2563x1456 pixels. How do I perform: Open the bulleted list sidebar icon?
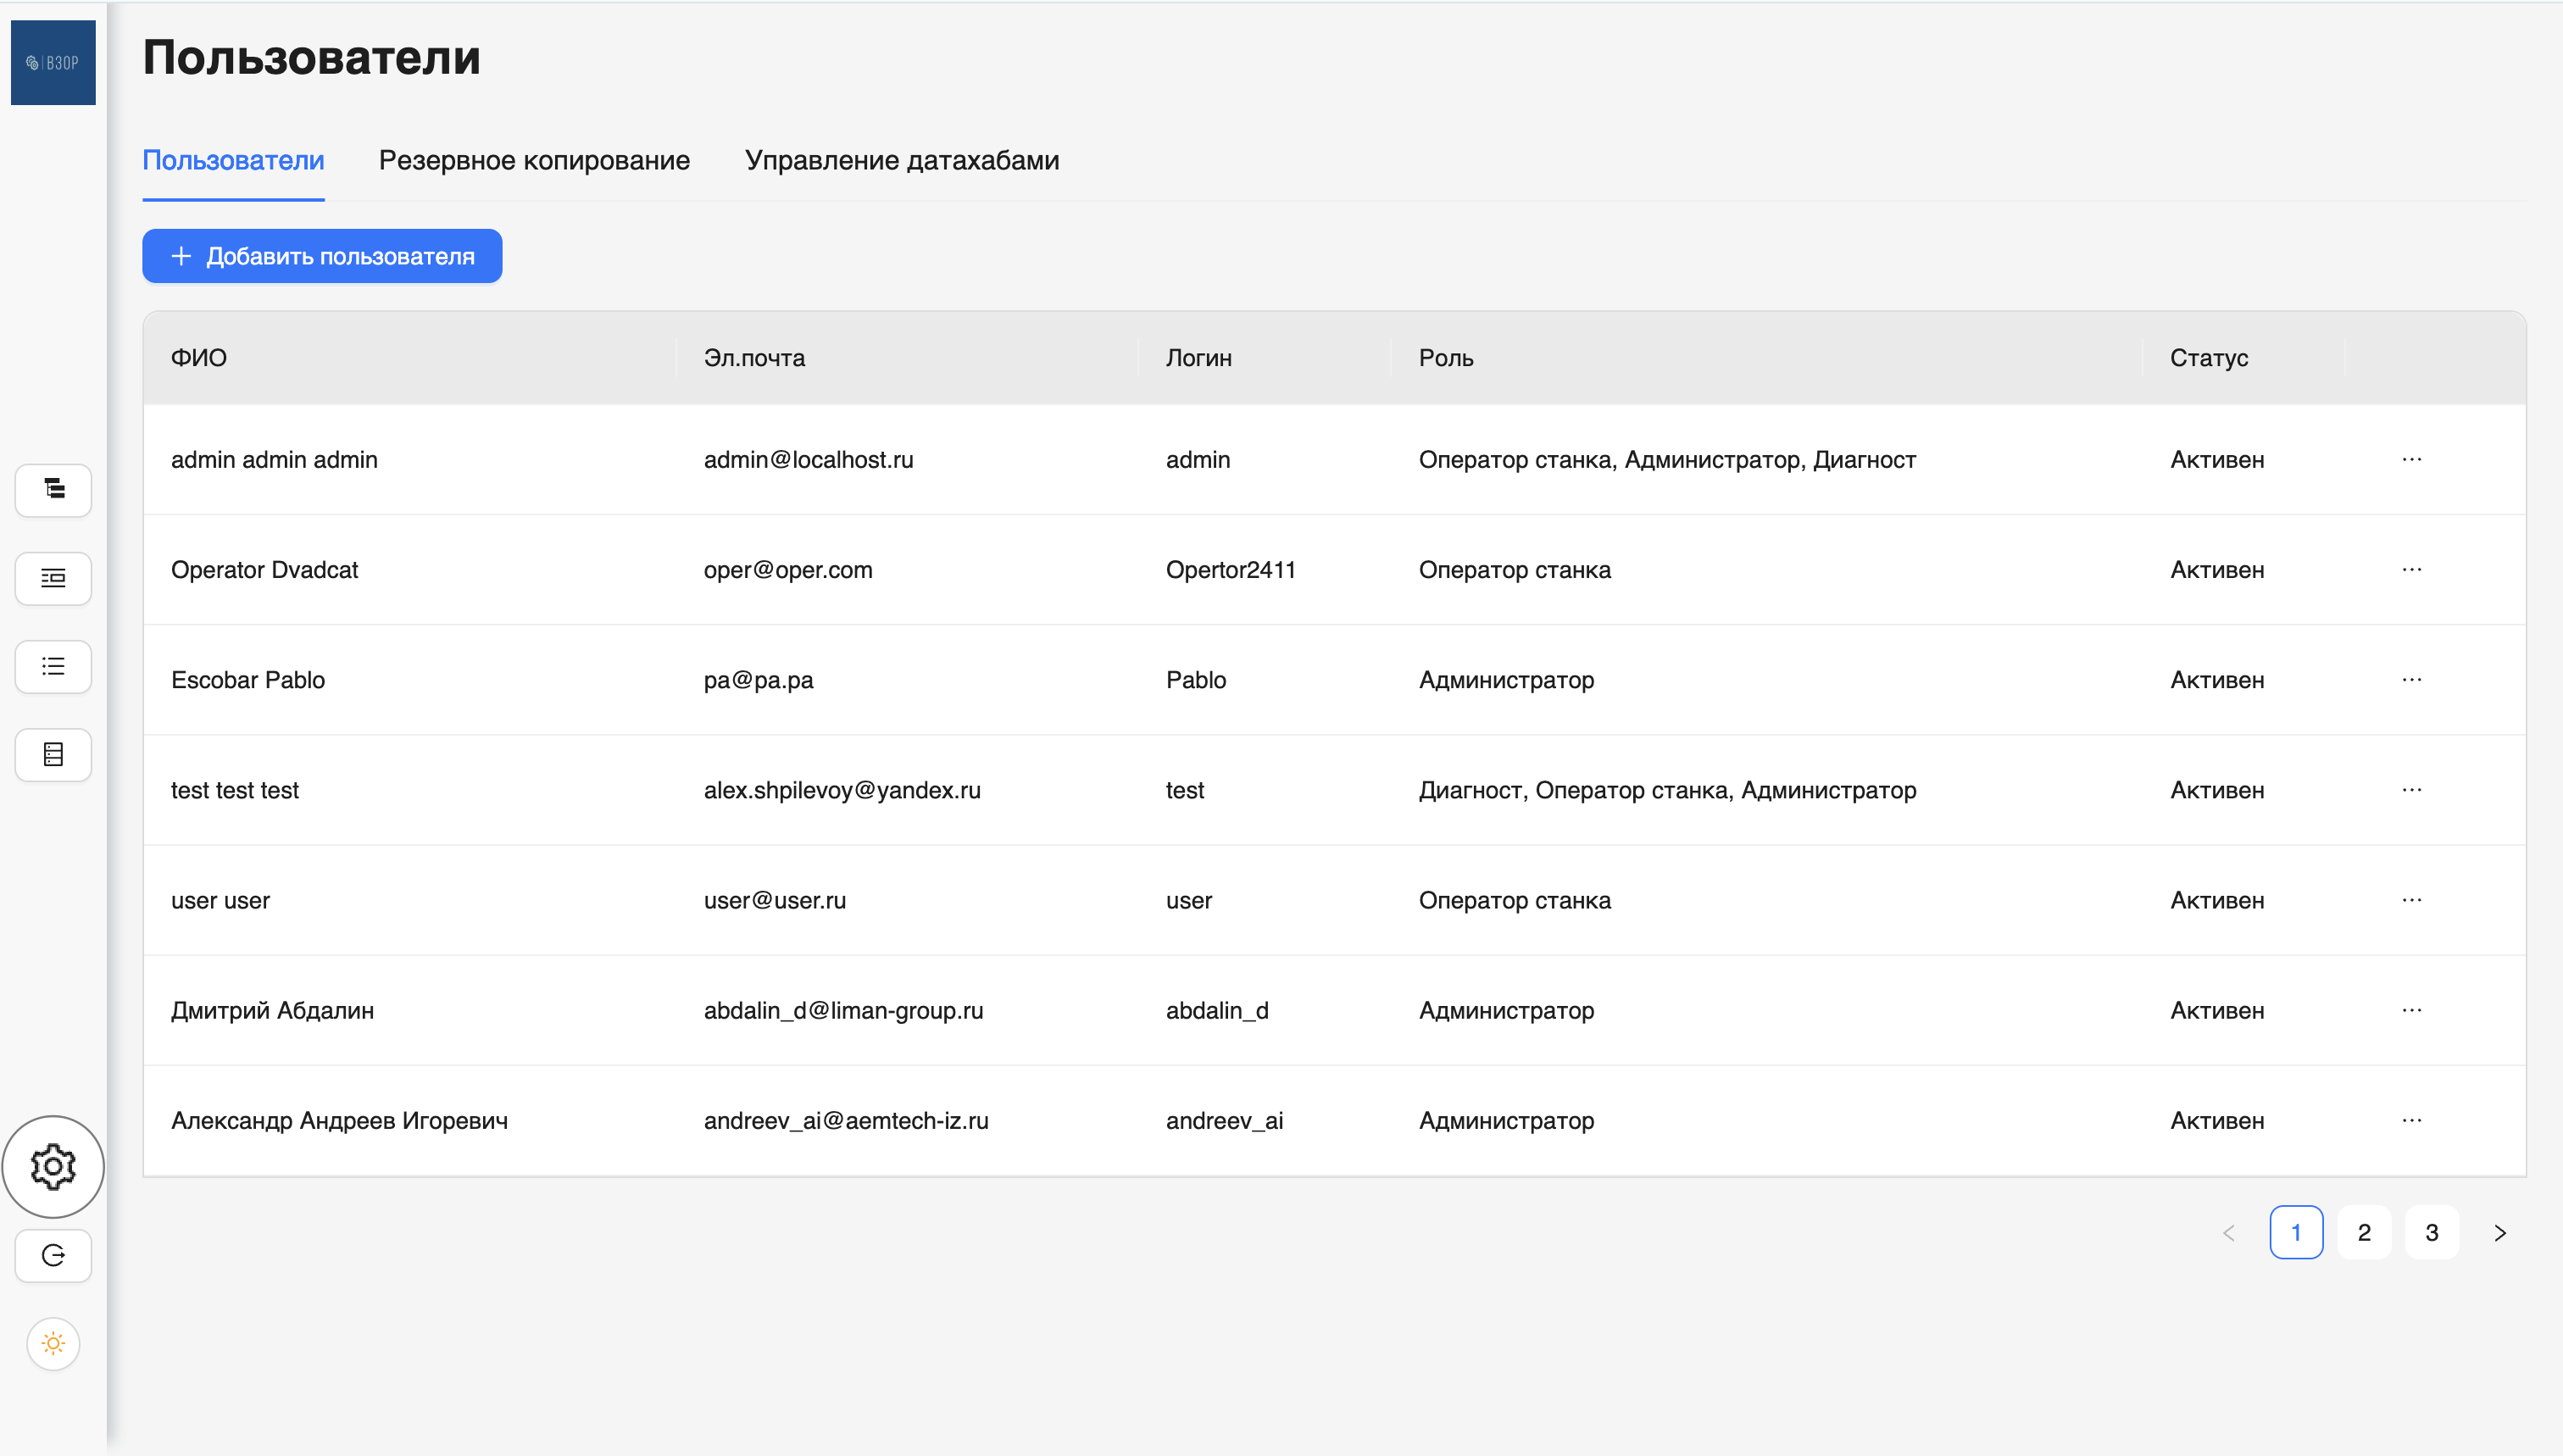[x=53, y=666]
